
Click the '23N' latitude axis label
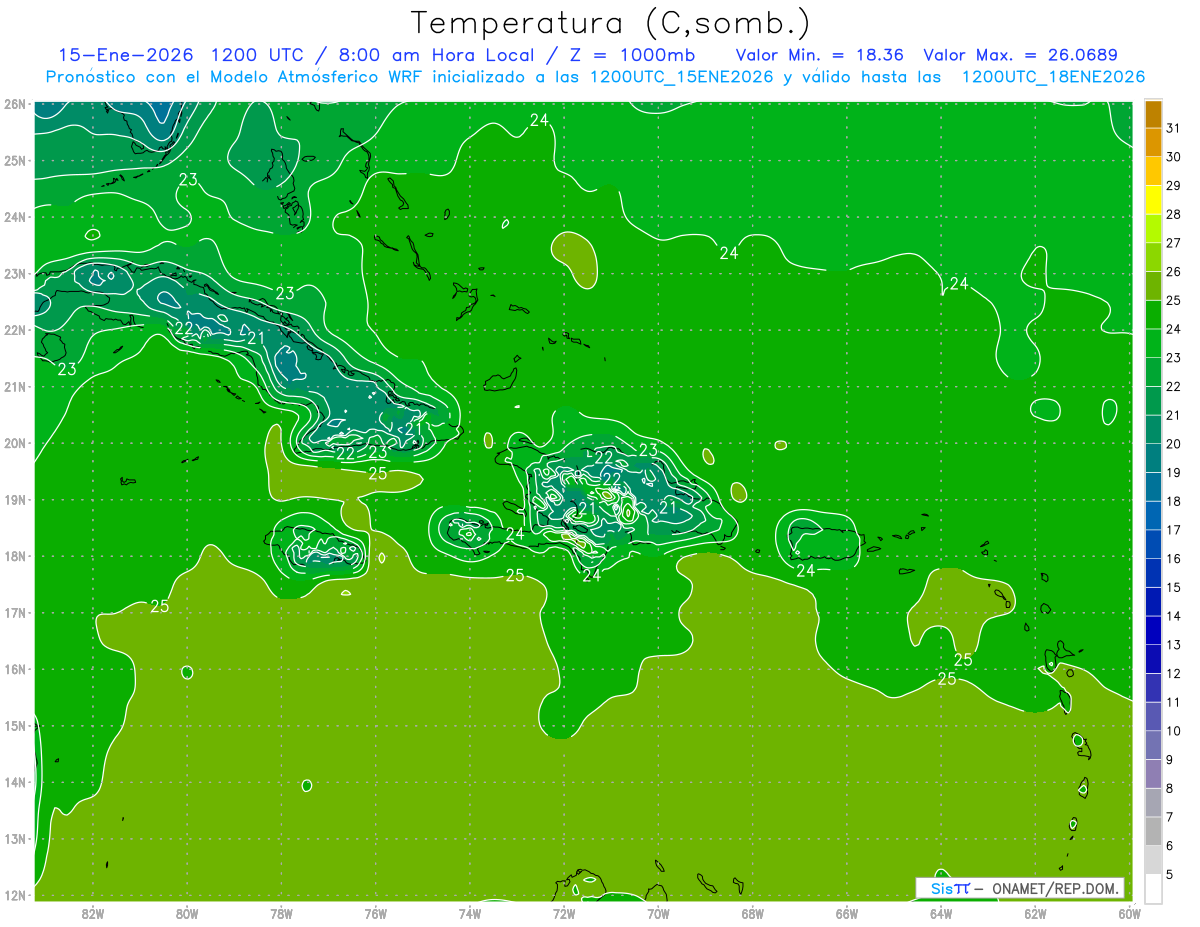pyautogui.click(x=15, y=273)
